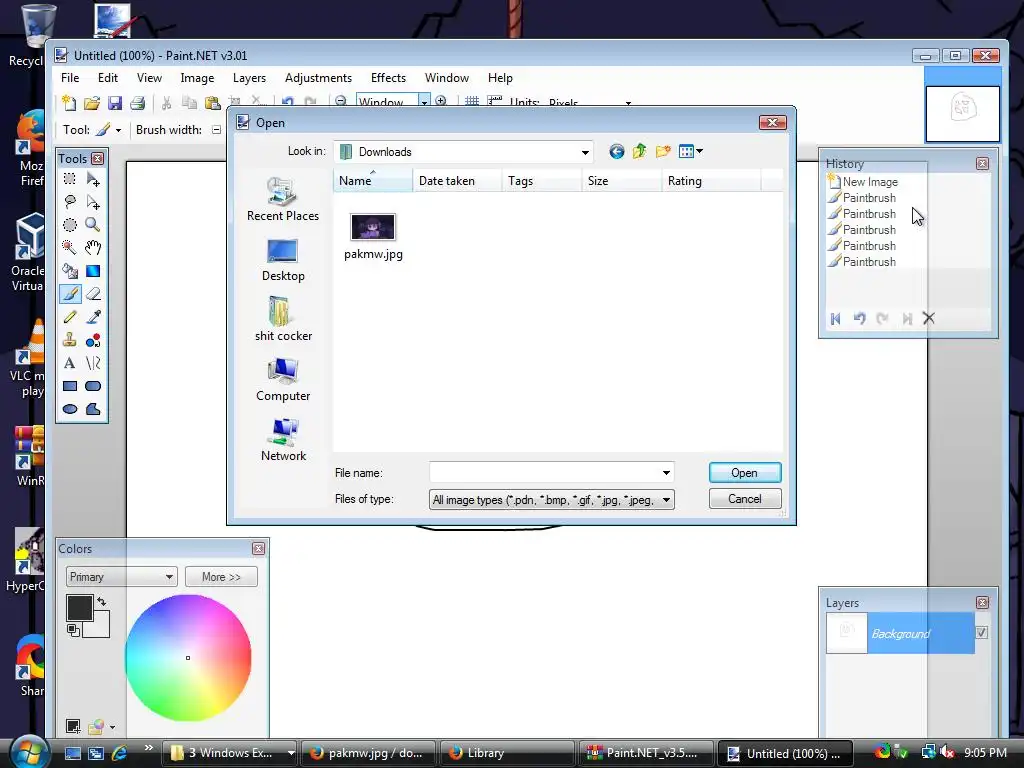
Task: Click the Cancel button
Action: [x=745, y=499]
